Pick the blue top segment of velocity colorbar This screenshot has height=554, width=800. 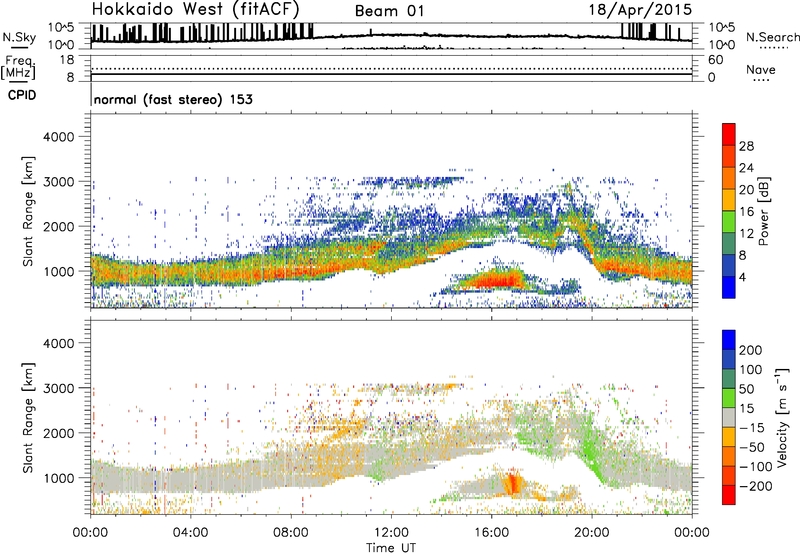tap(729, 340)
